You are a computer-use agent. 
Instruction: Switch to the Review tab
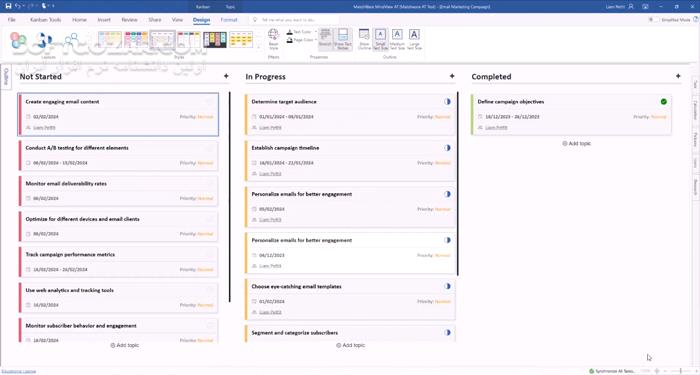(x=129, y=20)
